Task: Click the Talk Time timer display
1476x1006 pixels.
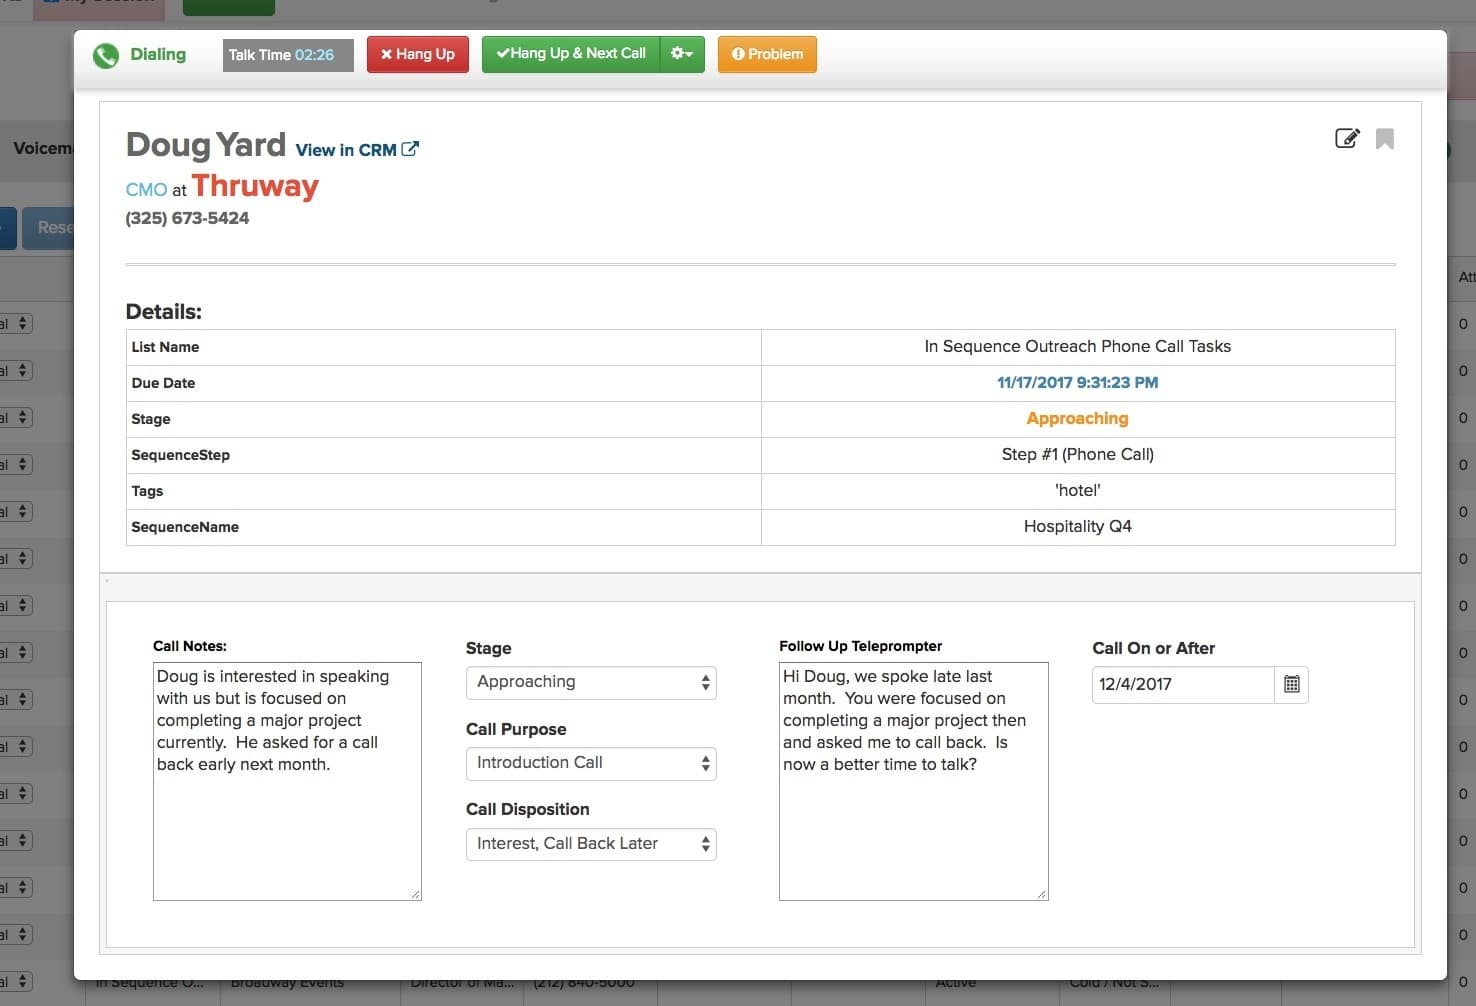Action: pos(287,55)
